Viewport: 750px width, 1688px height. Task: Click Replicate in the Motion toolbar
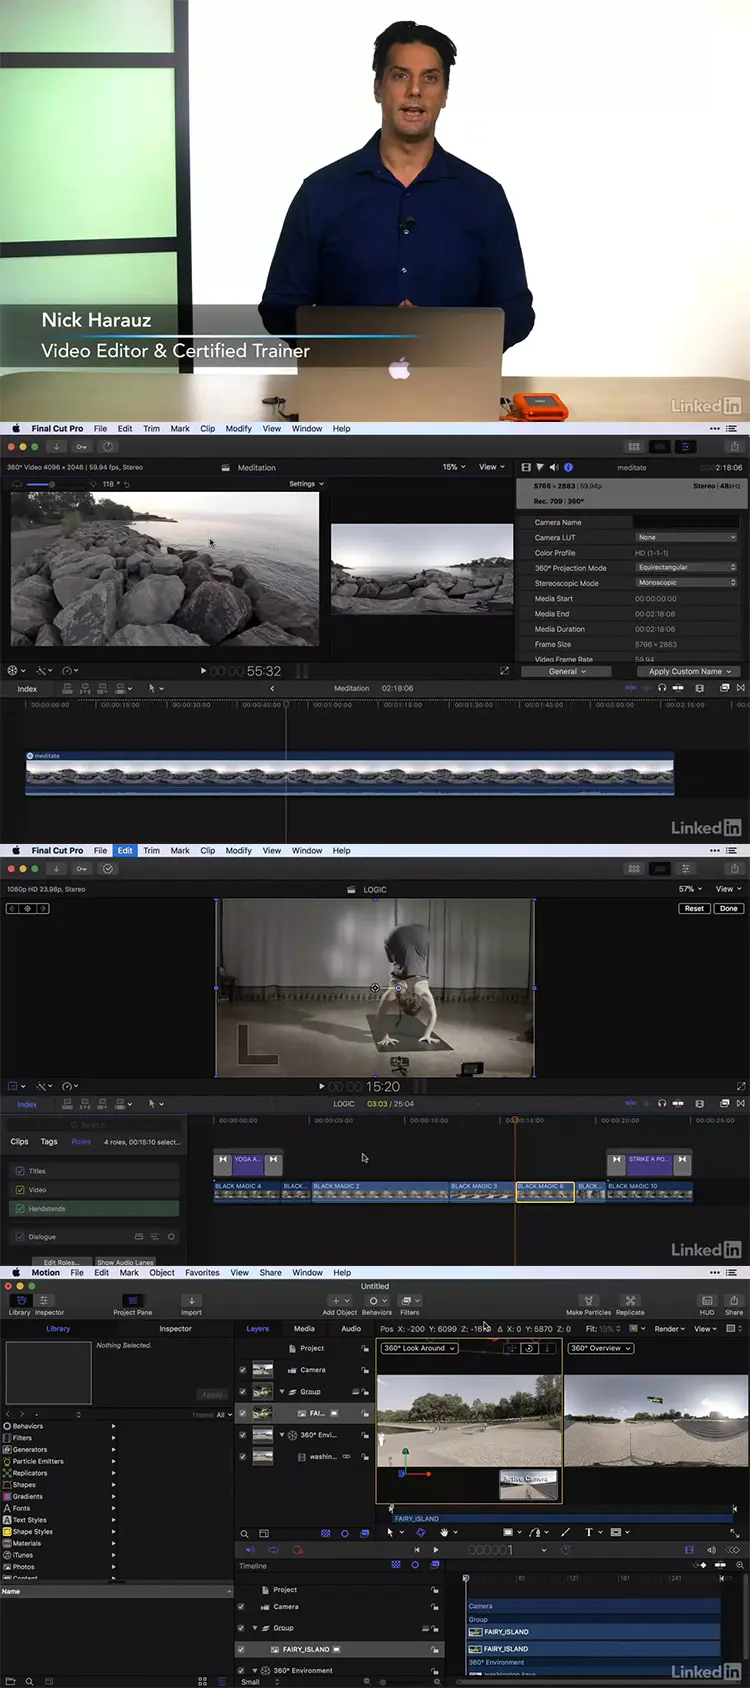pyautogui.click(x=630, y=1304)
